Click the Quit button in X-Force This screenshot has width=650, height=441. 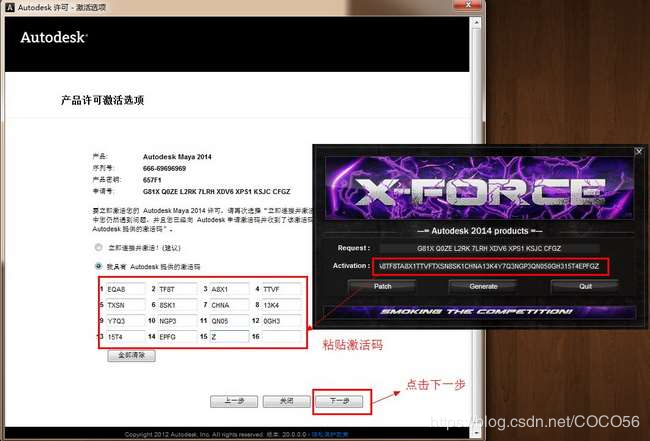tap(585, 286)
